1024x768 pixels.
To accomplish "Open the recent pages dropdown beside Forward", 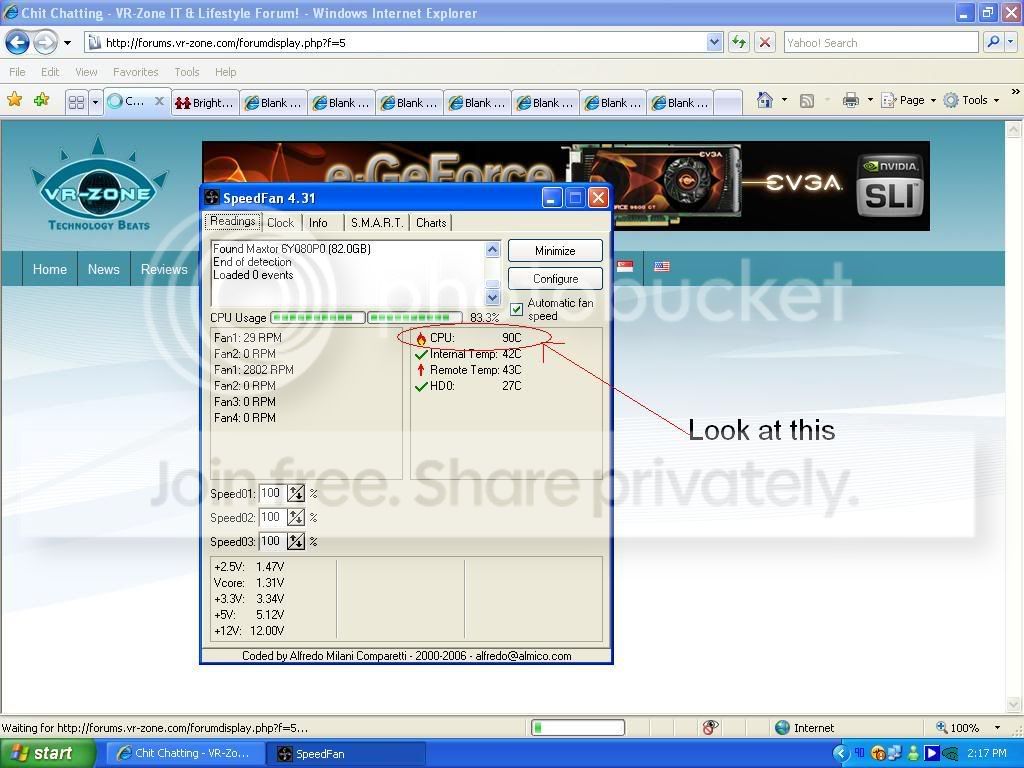I will (x=67, y=43).
